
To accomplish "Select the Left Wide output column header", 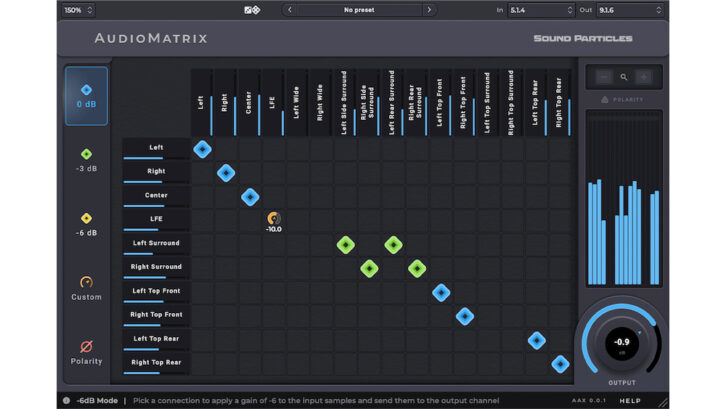I will click(297, 103).
